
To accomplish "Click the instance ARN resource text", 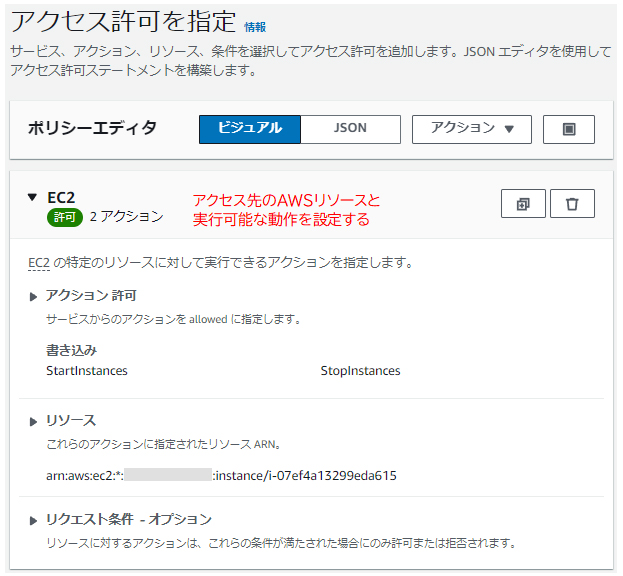I will coord(221,476).
